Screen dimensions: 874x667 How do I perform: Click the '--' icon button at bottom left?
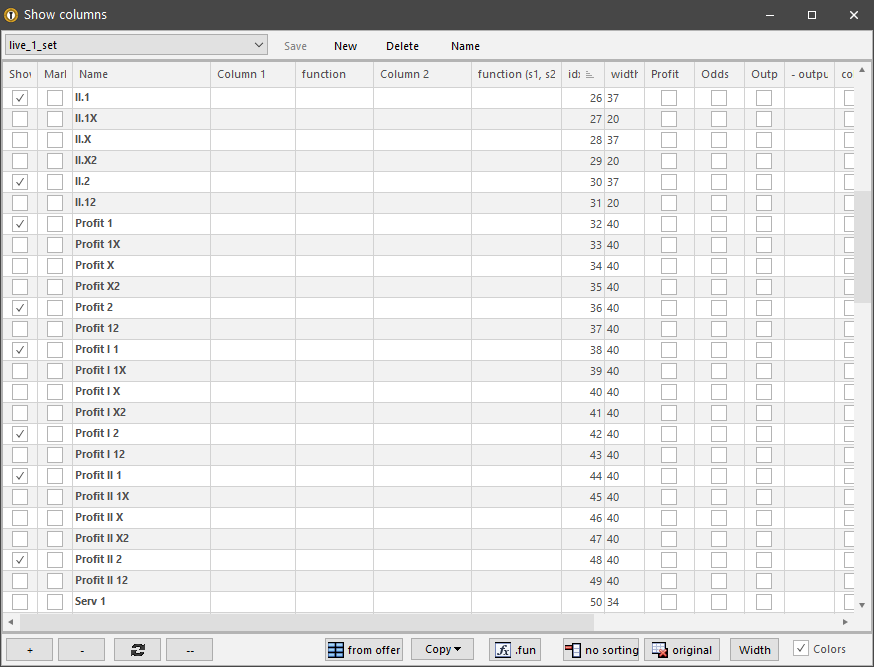coord(189,649)
